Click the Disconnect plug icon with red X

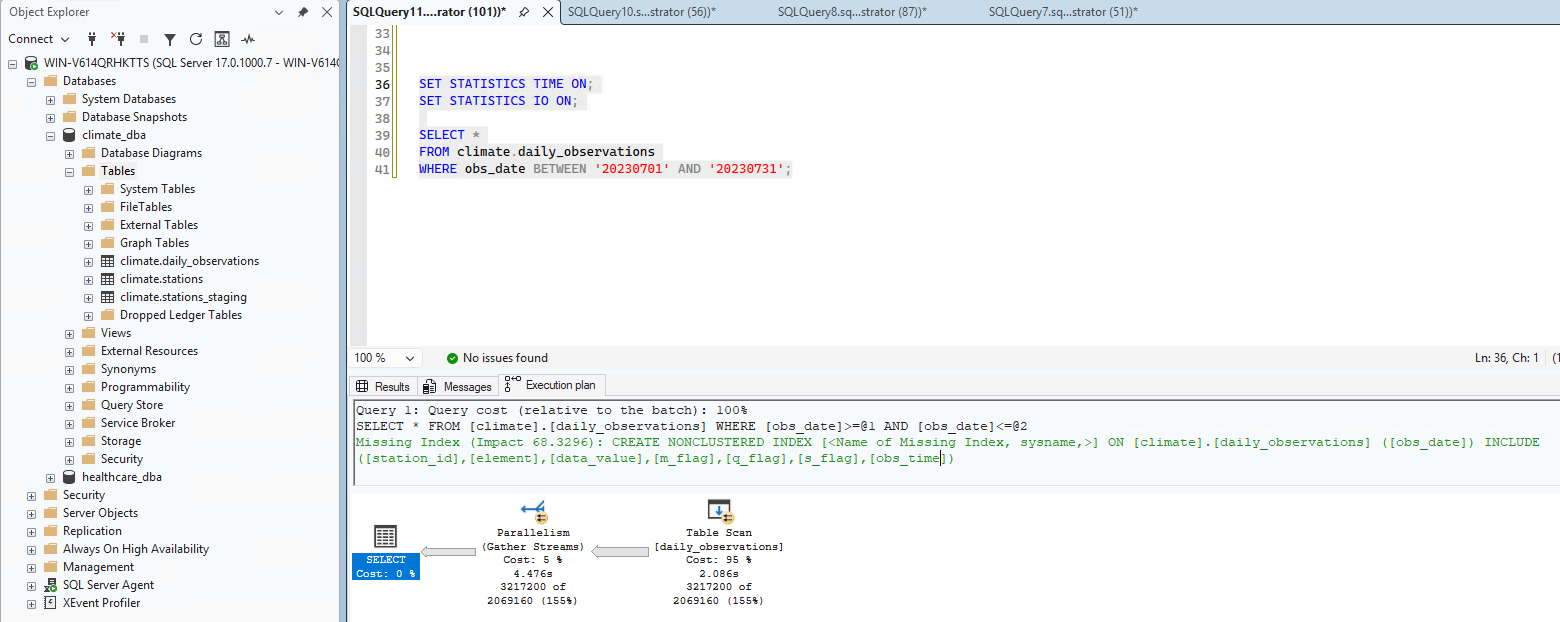119,39
